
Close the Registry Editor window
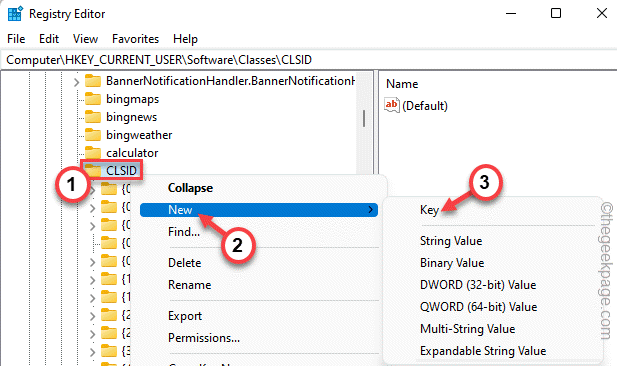click(x=602, y=13)
